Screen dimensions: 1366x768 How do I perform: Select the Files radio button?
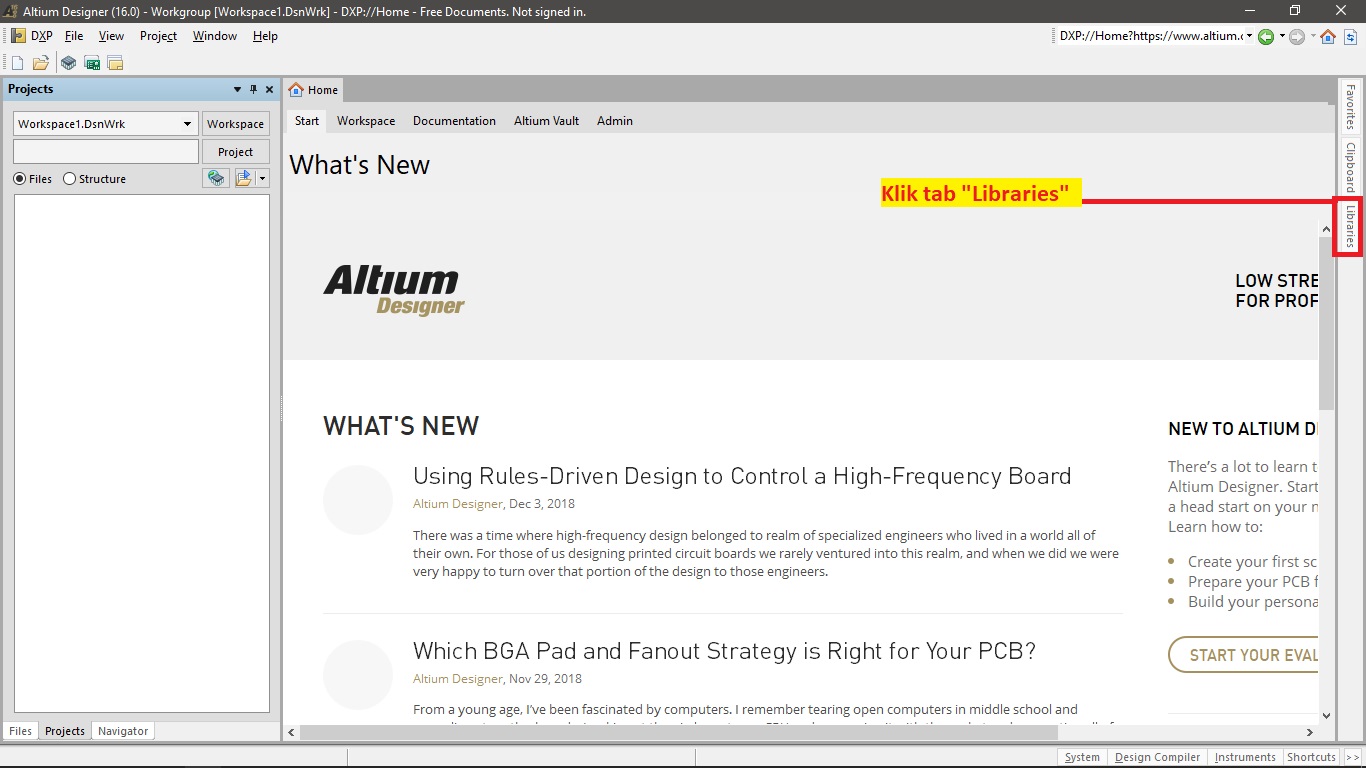[x=20, y=179]
